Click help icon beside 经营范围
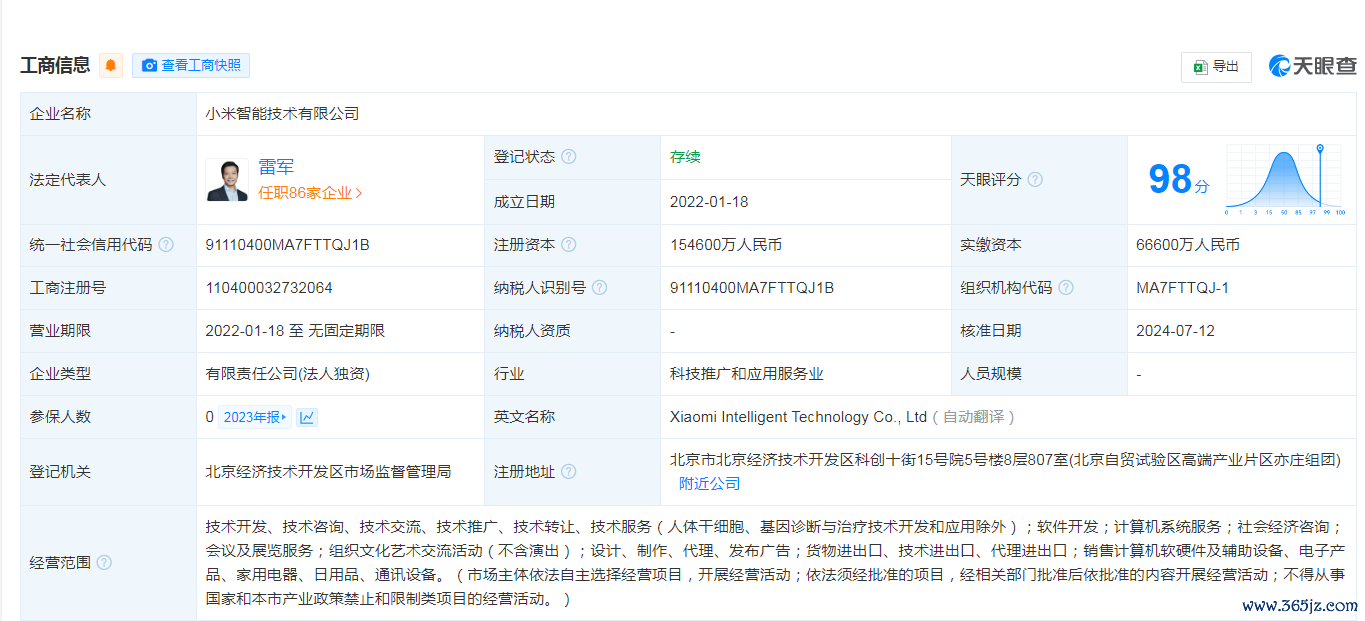 click(x=104, y=563)
